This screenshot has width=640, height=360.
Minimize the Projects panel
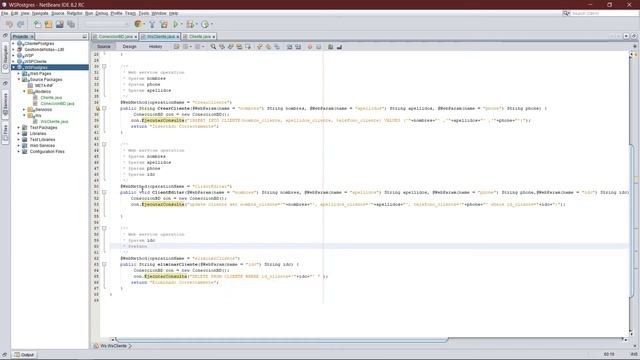[x=84, y=36]
